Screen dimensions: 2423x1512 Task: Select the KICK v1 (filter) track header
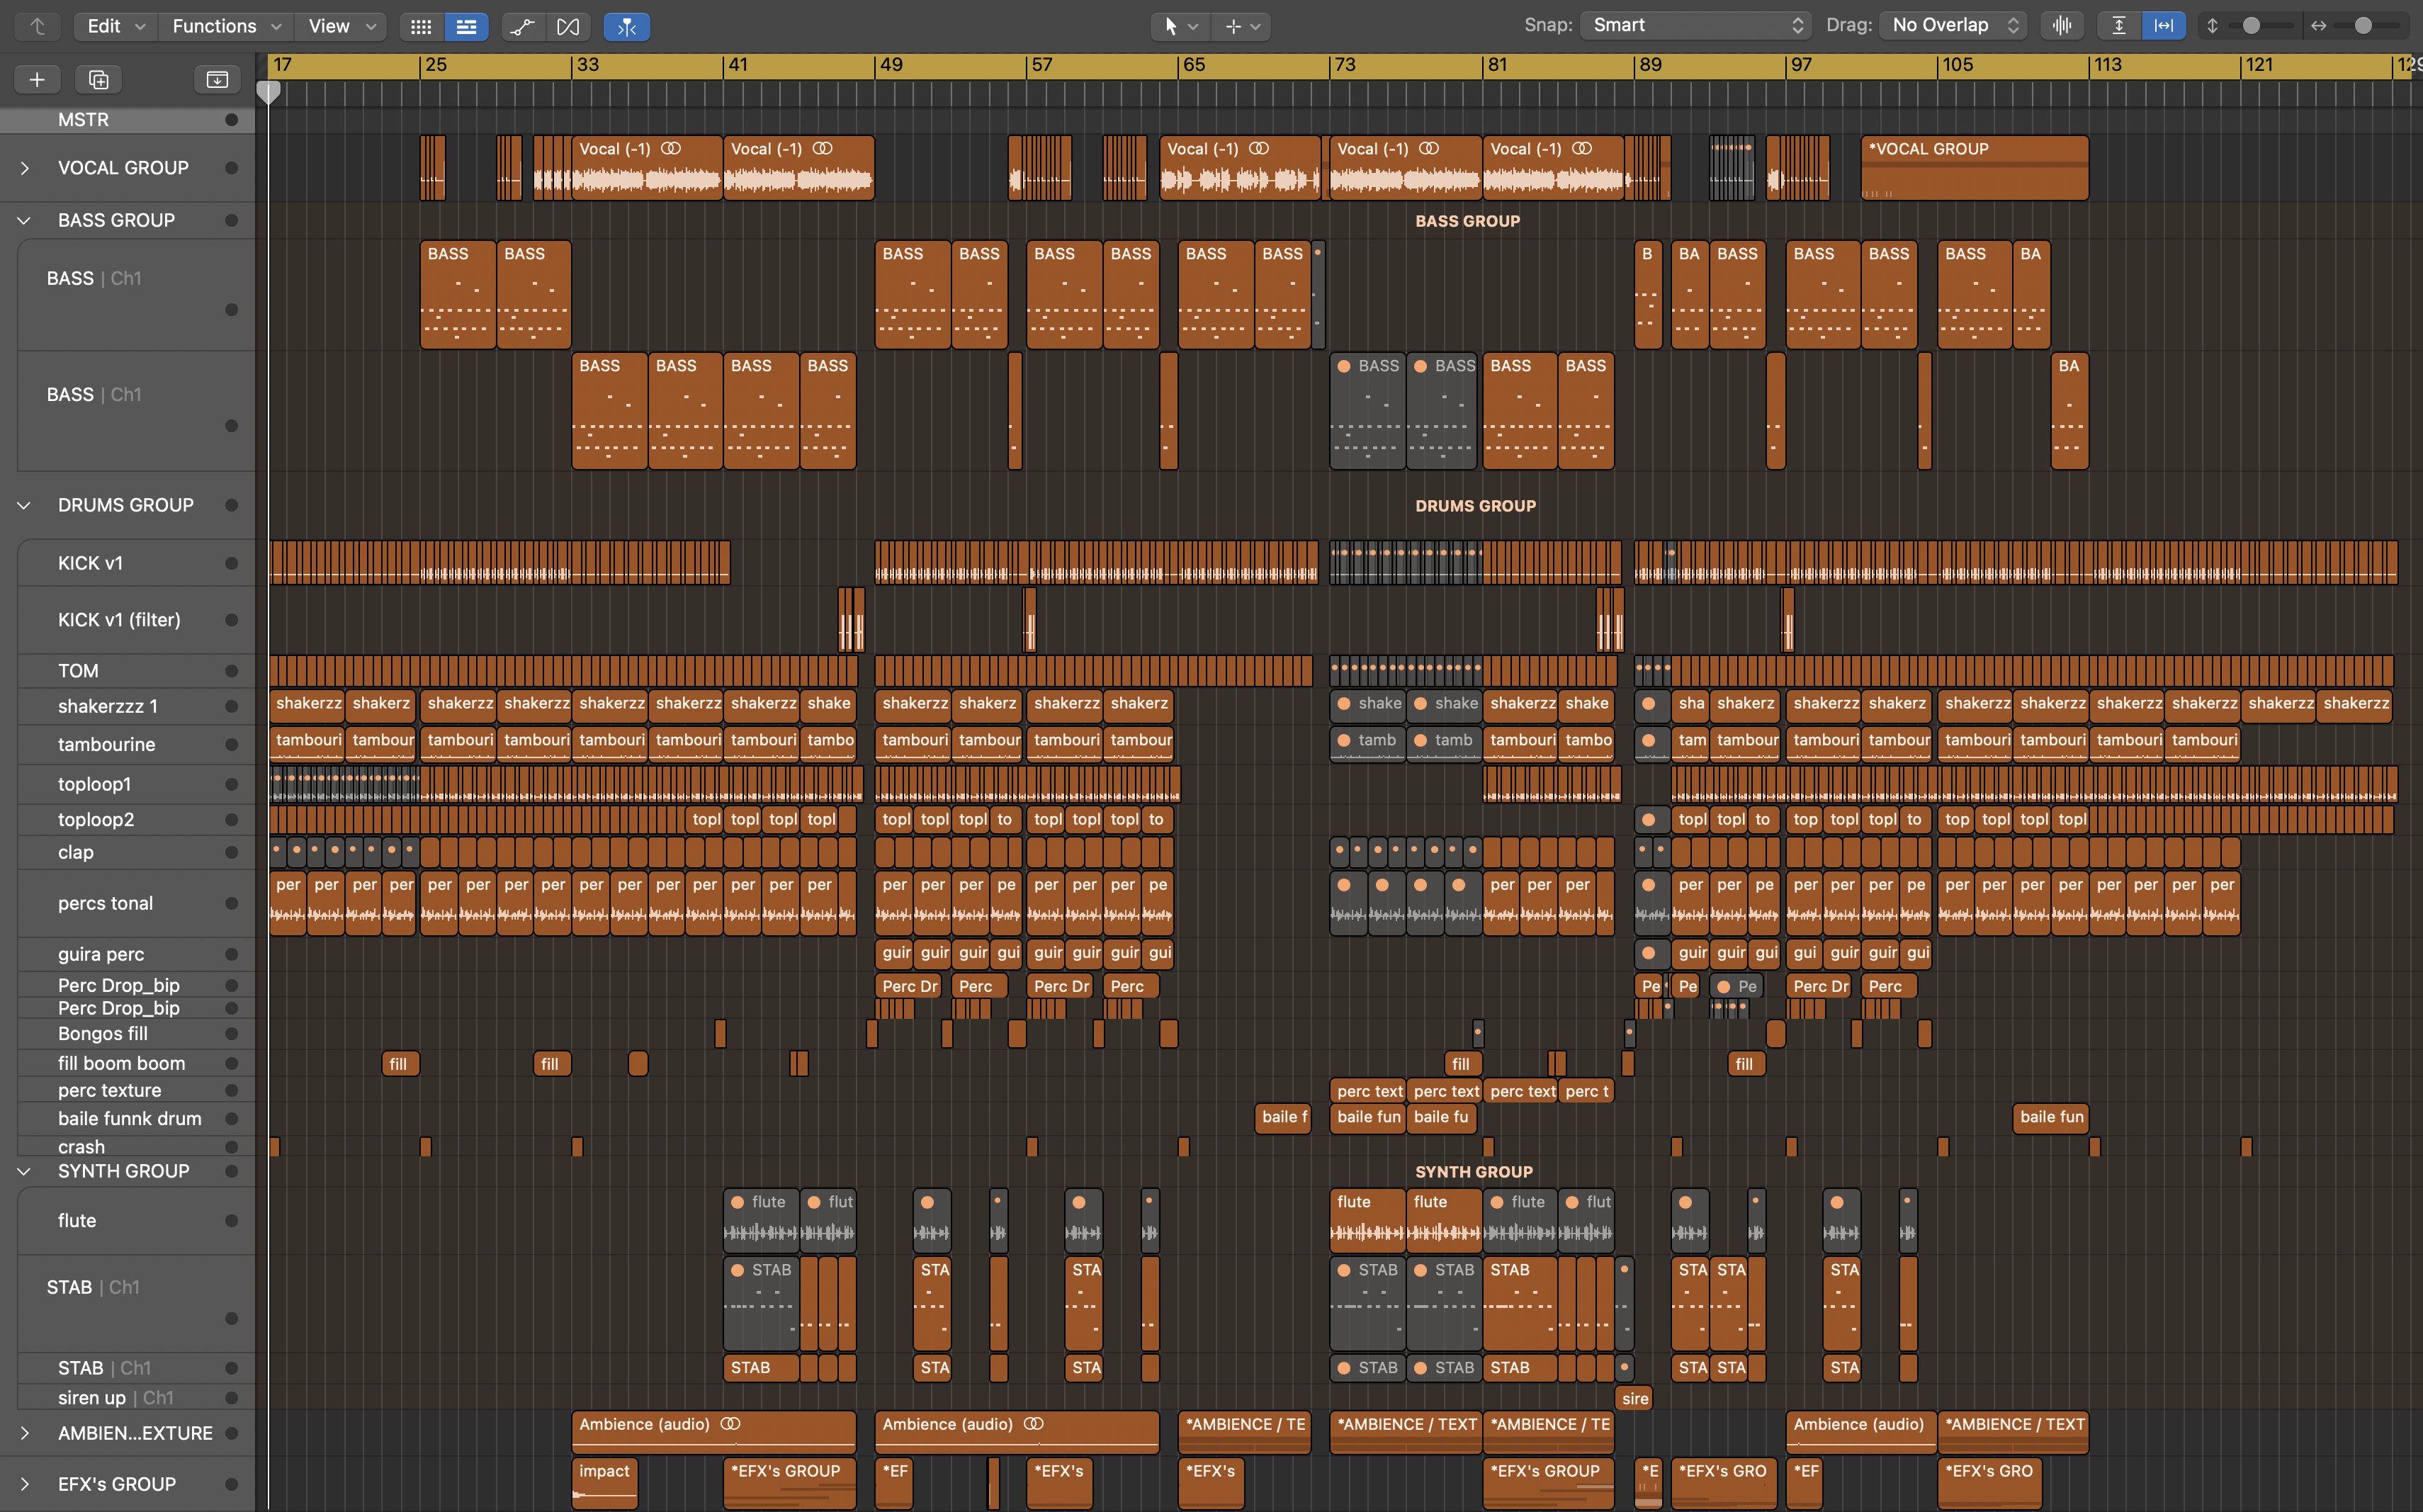(x=135, y=620)
